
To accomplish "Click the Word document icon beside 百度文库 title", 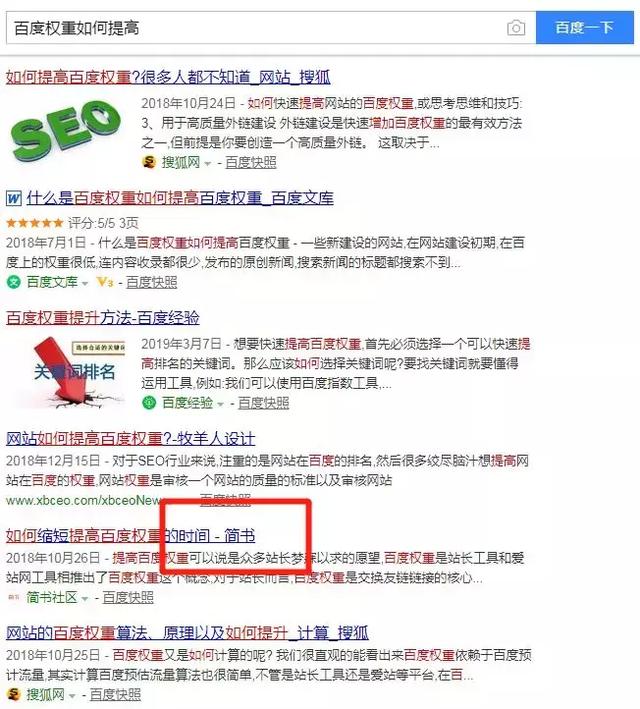I will (x=14, y=198).
